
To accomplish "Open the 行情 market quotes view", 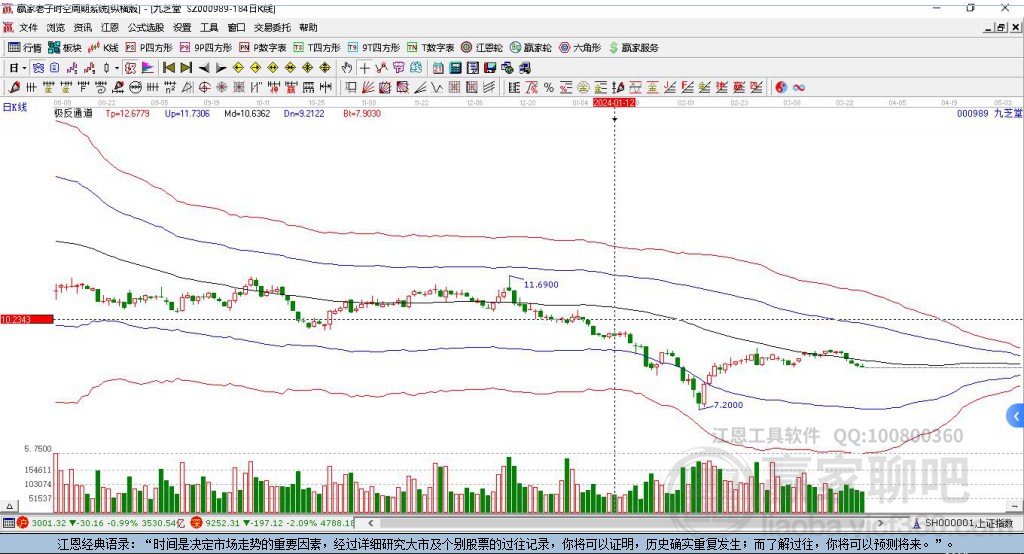I will coord(25,48).
